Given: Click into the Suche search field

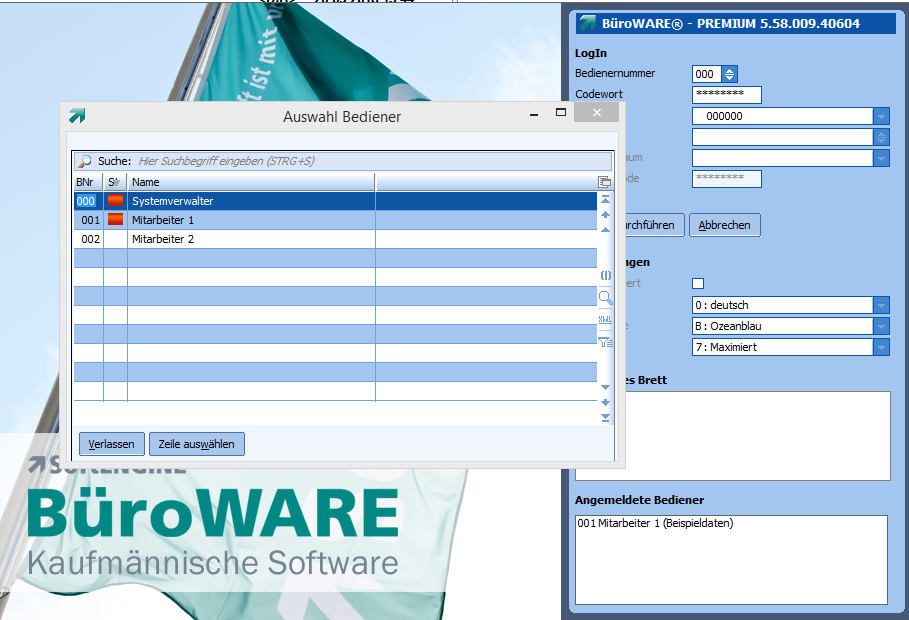Looking at the screenshot, I should click(x=370, y=160).
